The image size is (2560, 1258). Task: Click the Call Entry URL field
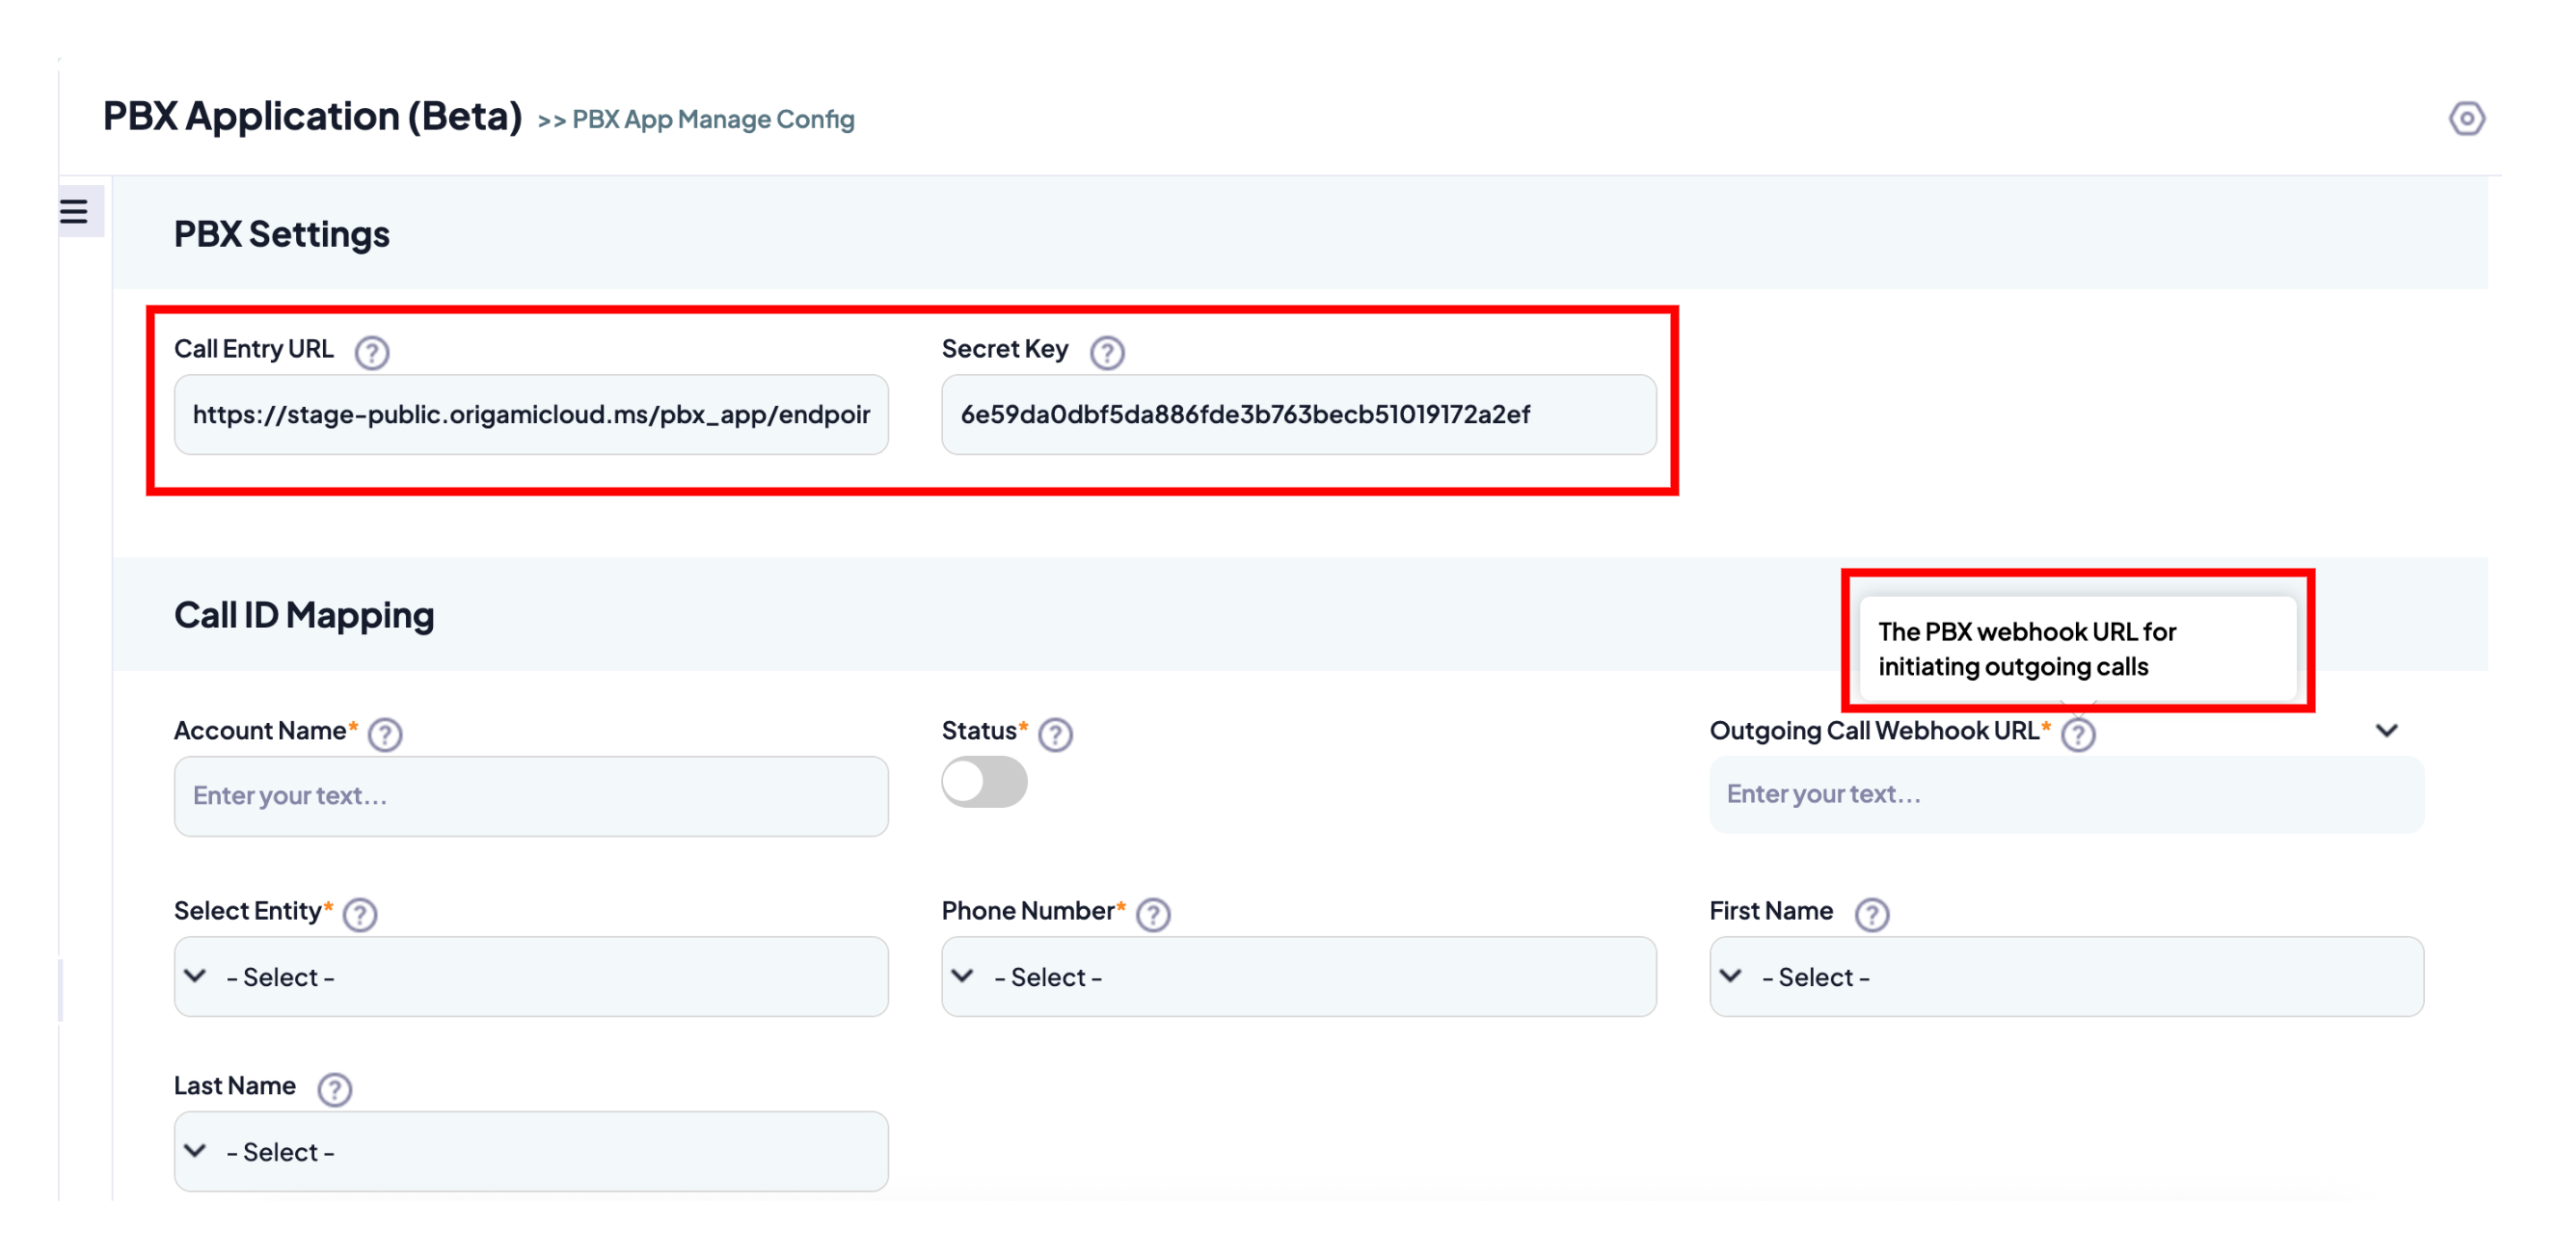coord(531,415)
